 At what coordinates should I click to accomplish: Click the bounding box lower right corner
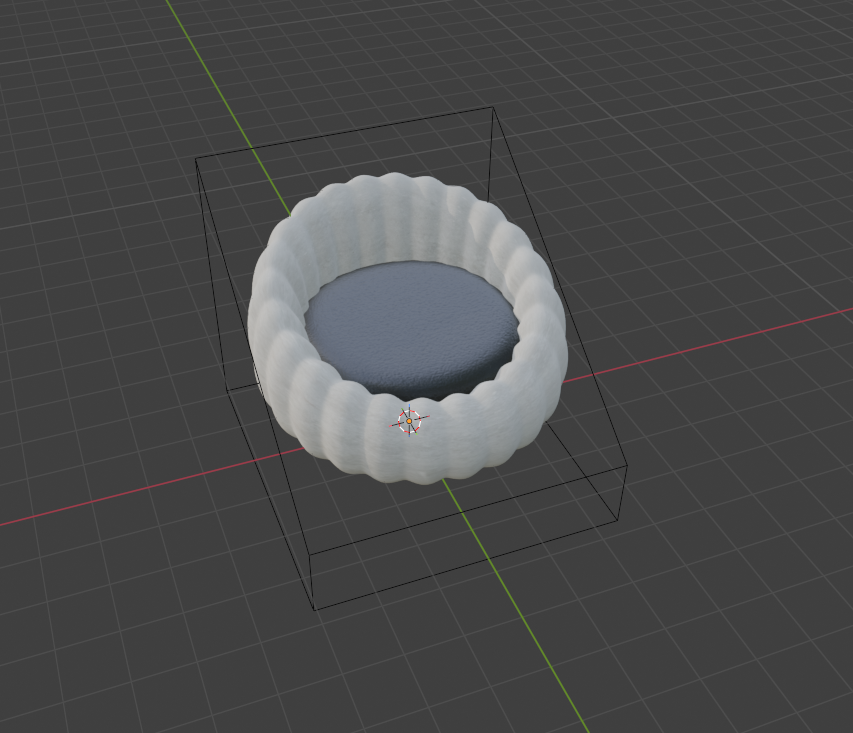click(x=618, y=521)
